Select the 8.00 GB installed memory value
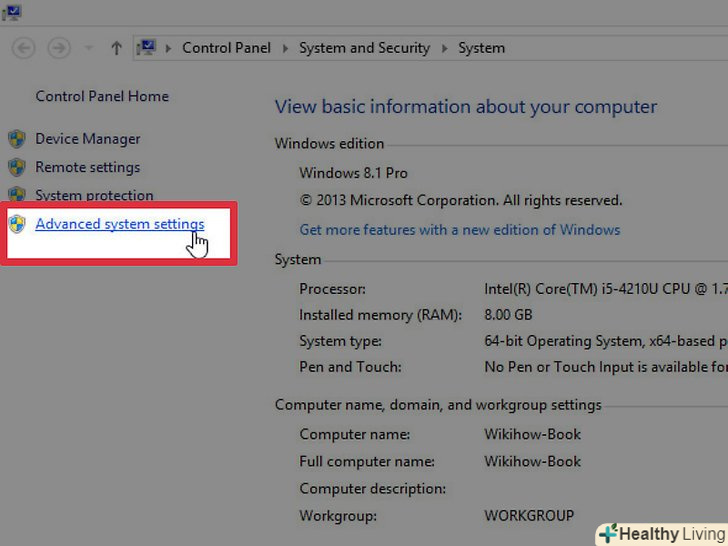Screen dimensions: 728x546 [508, 315]
